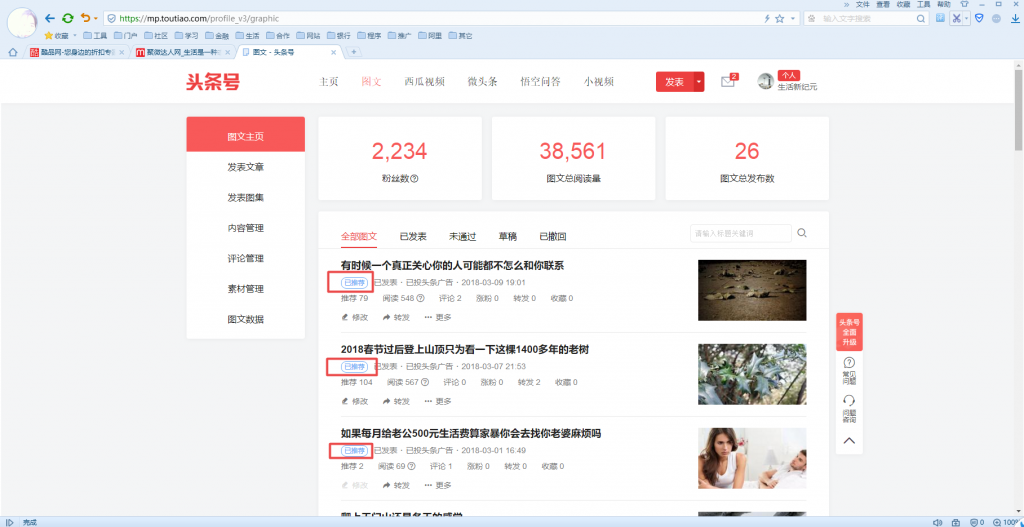Select 评论管理 in the left sidebar

[245, 258]
